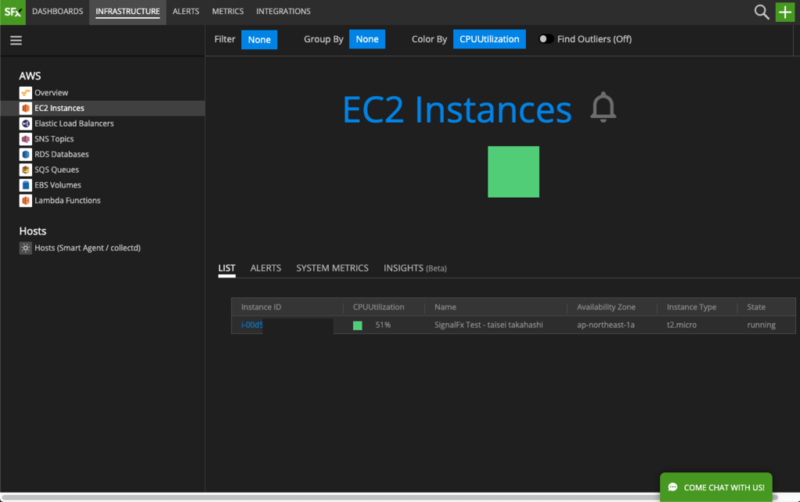
Task: Click the small green CPU swatch in the row
Action: (x=358, y=325)
